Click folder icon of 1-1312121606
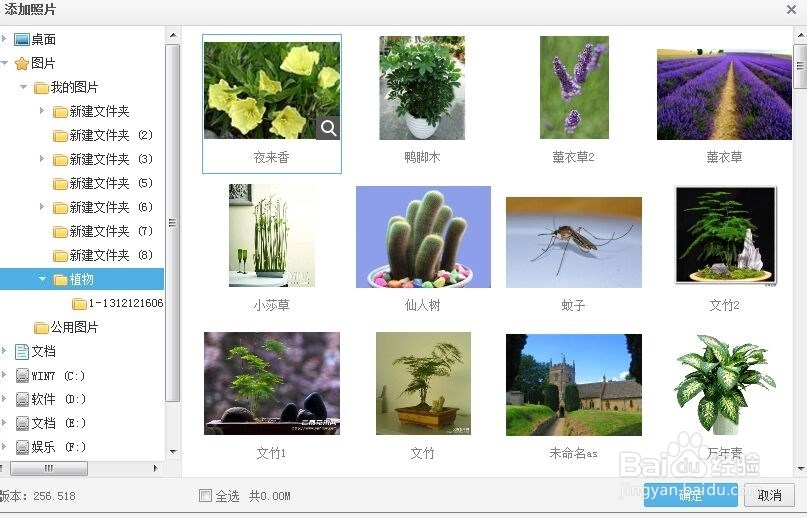 79,303
